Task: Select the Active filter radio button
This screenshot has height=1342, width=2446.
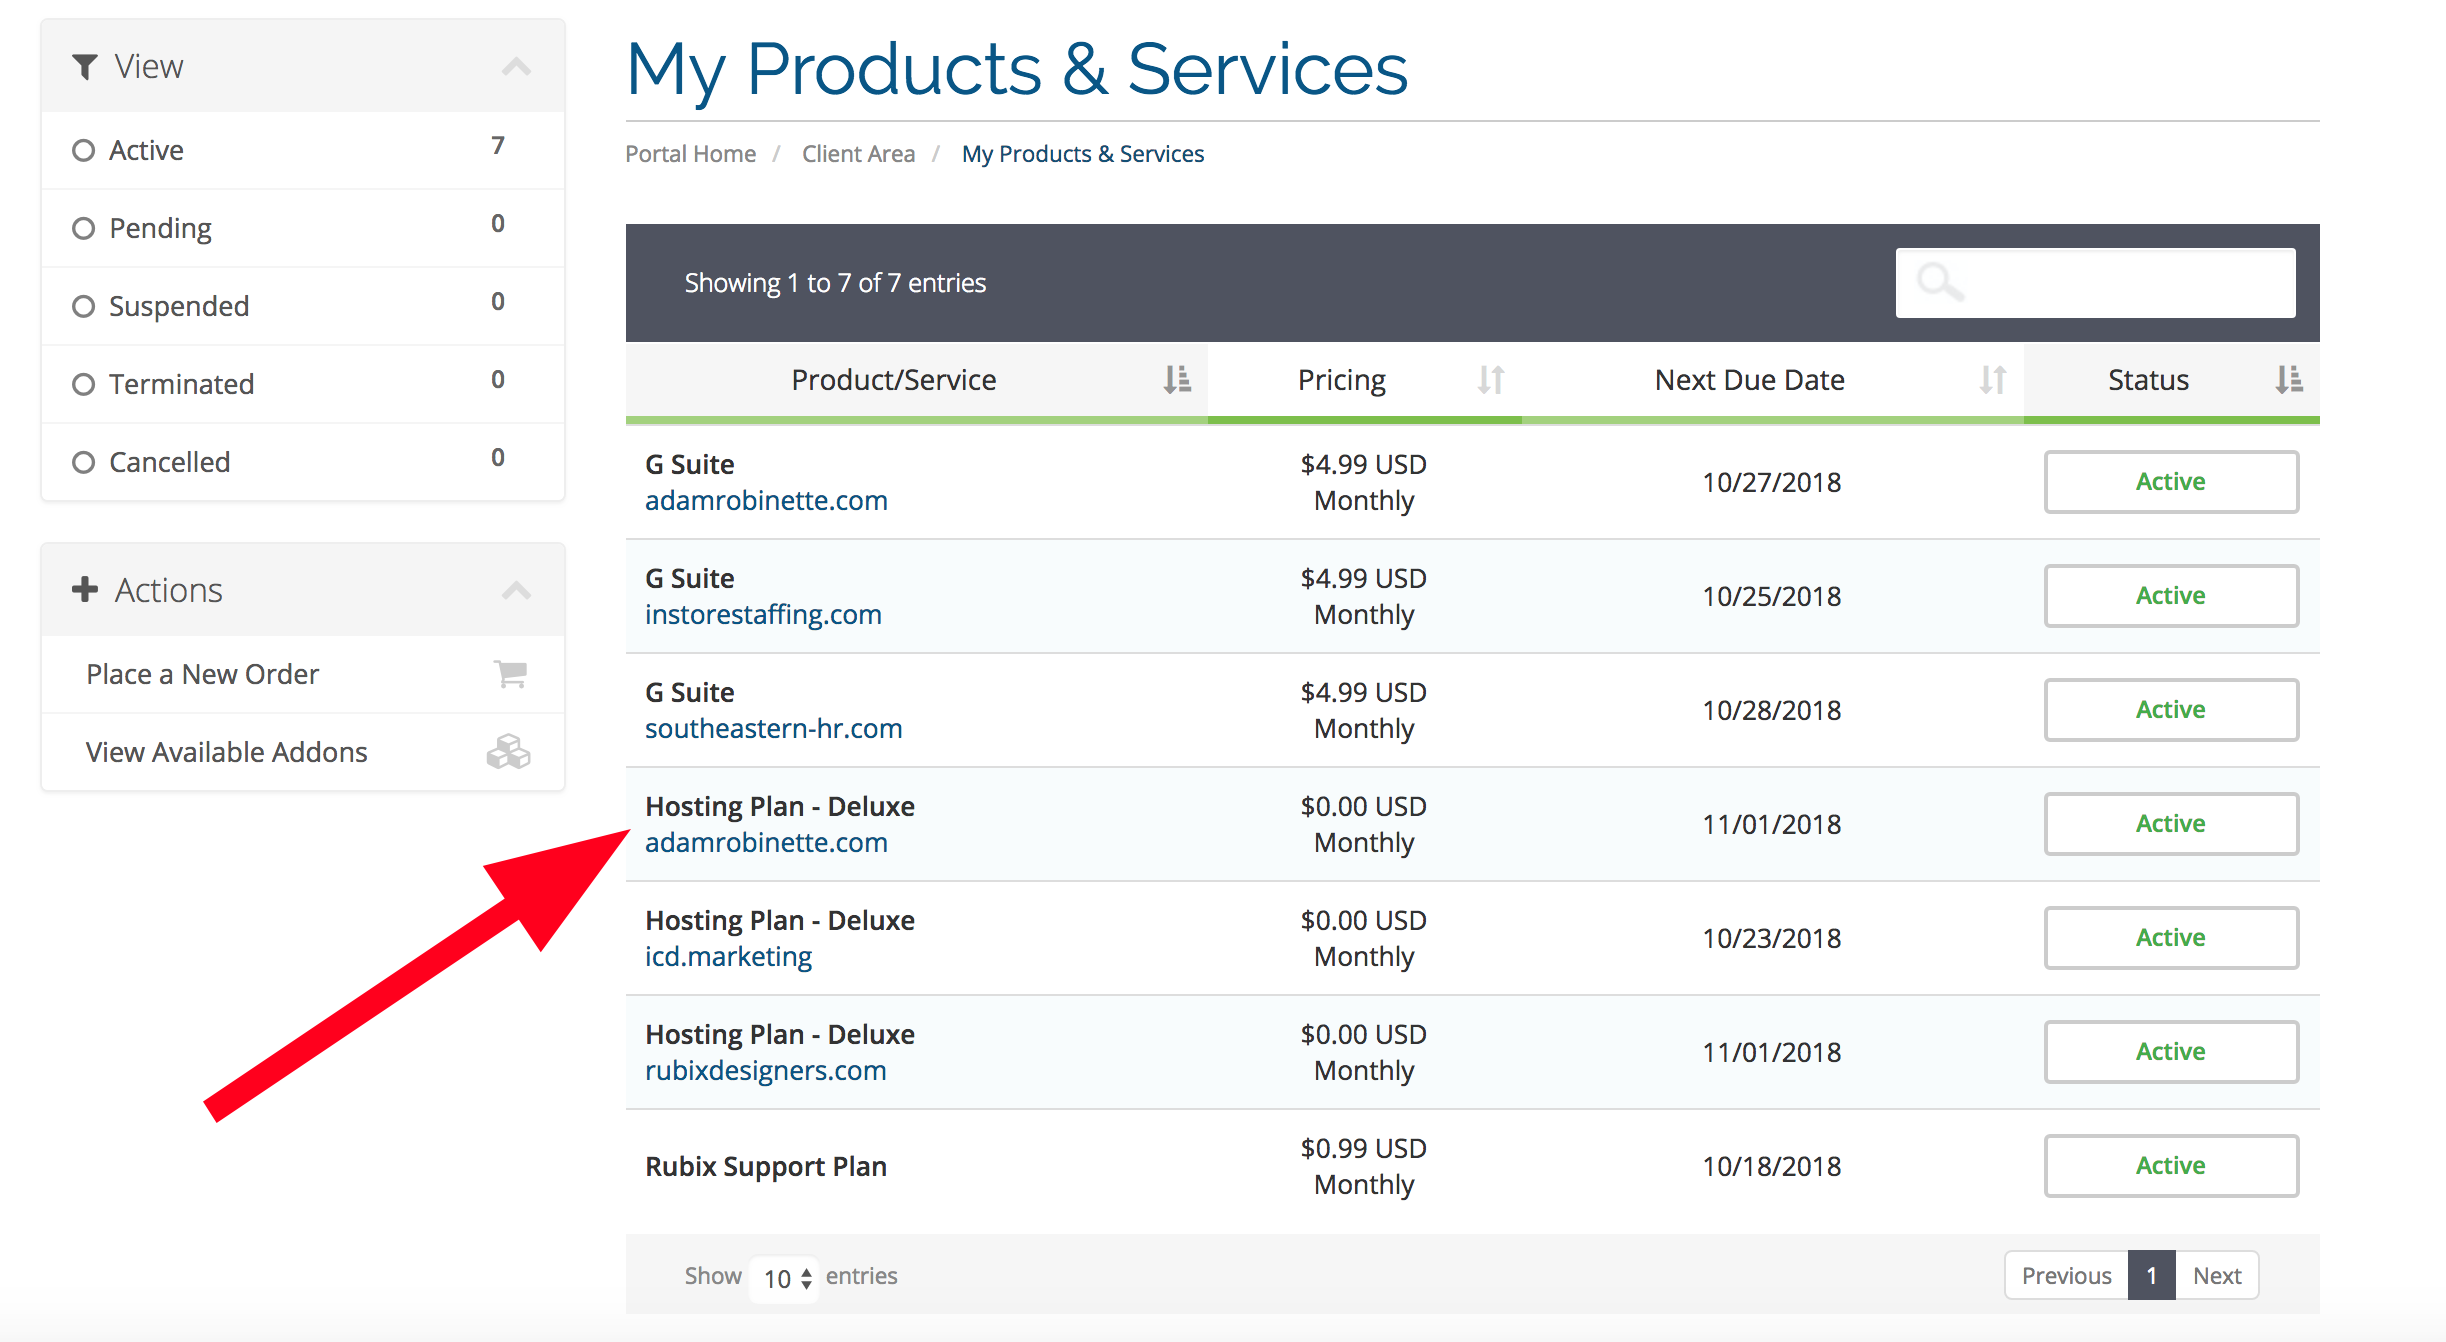Action: (84, 150)
